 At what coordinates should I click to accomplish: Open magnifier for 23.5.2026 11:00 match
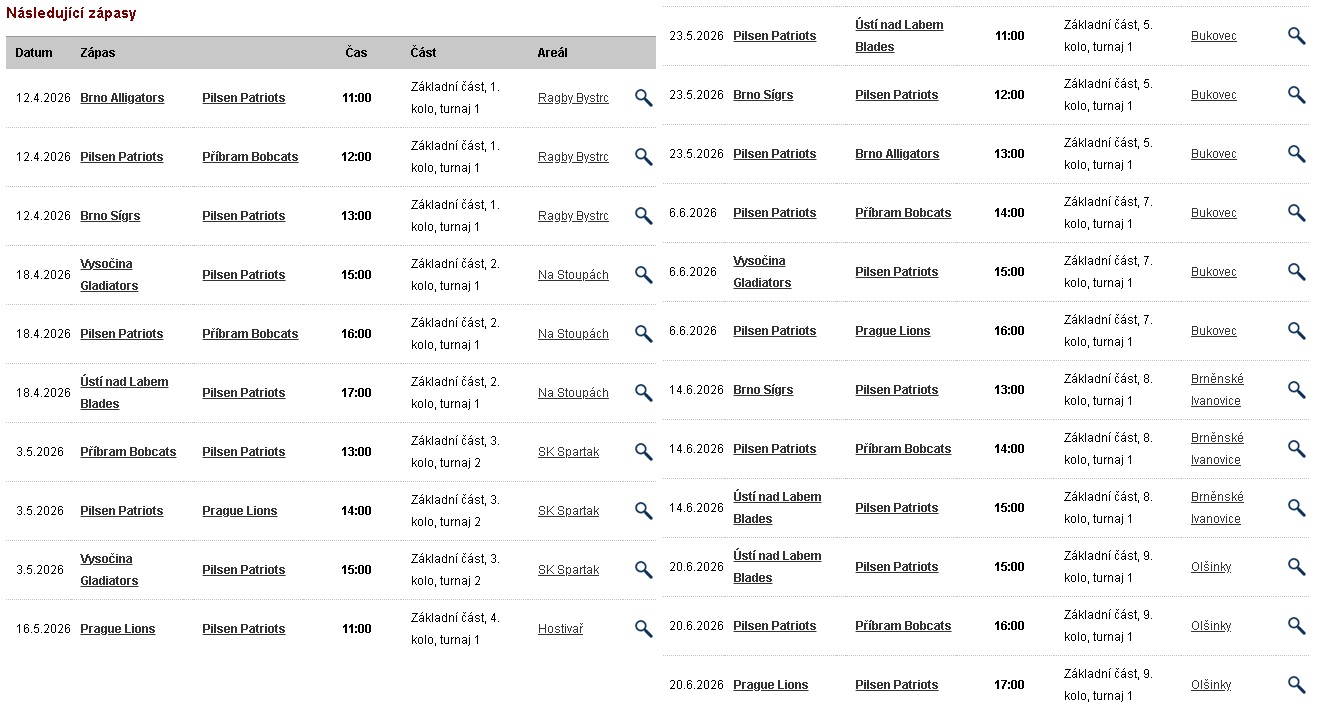point(1296,36)
